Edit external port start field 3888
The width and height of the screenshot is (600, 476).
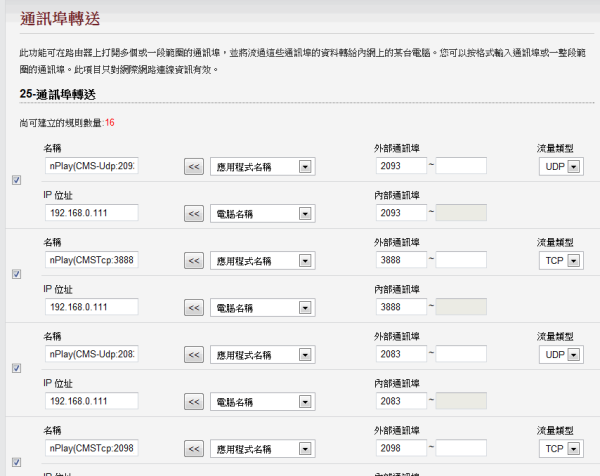coord(401,260)
